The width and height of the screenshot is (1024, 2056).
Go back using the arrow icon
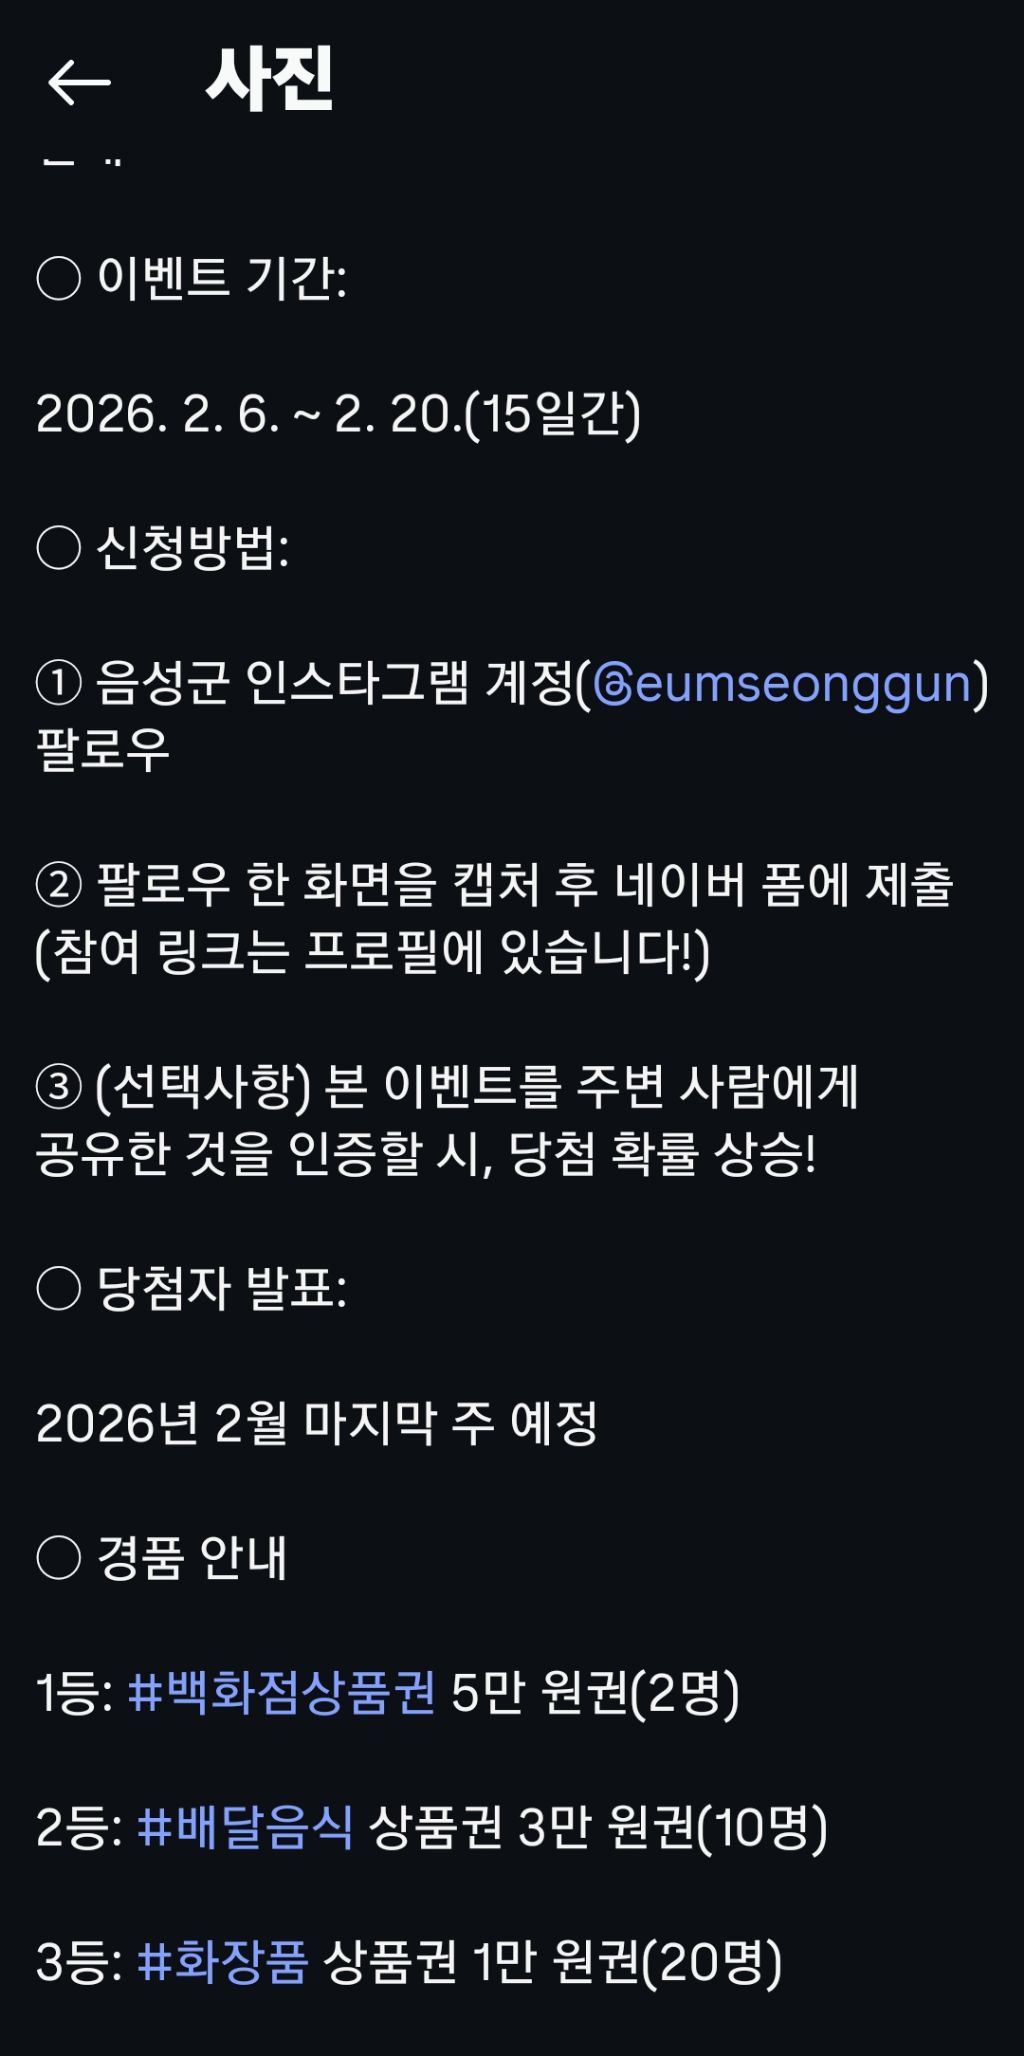79,82
